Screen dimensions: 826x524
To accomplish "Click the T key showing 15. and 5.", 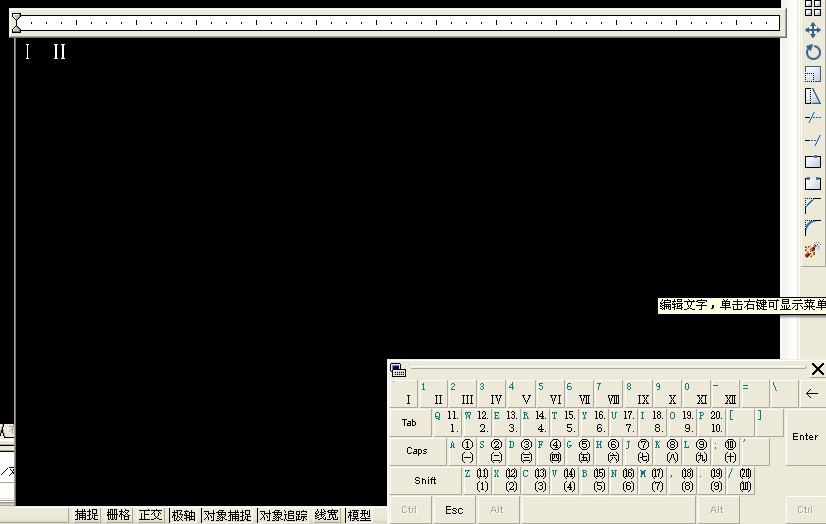I will pos(564,422).
